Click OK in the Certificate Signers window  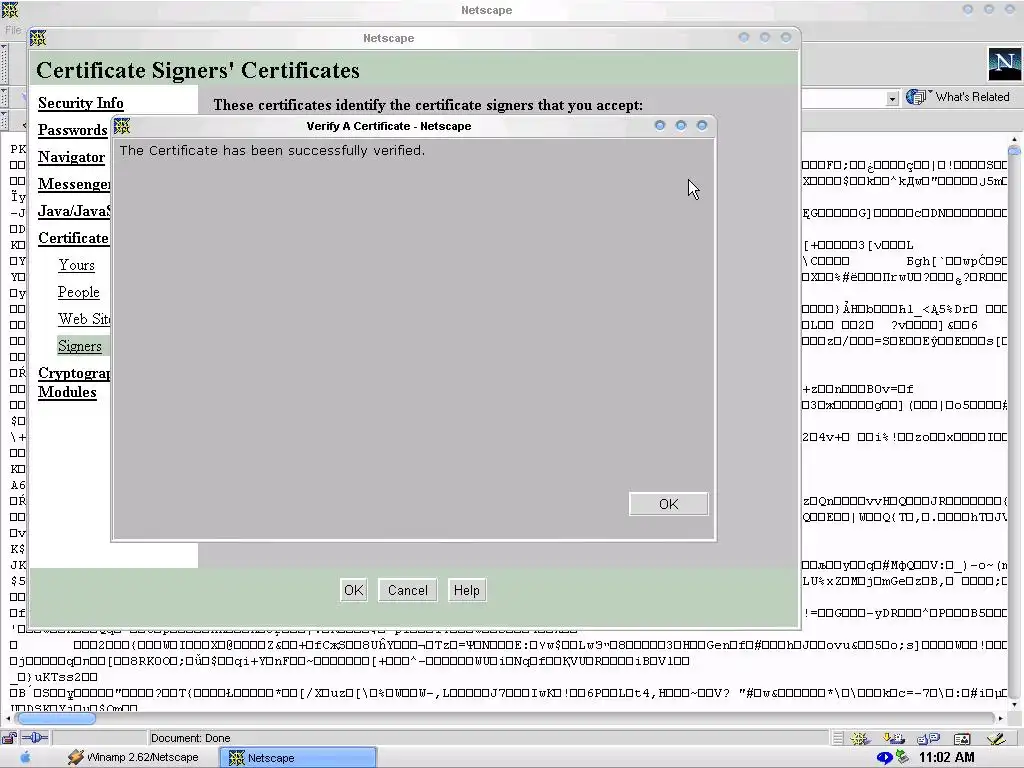point(353,590)
